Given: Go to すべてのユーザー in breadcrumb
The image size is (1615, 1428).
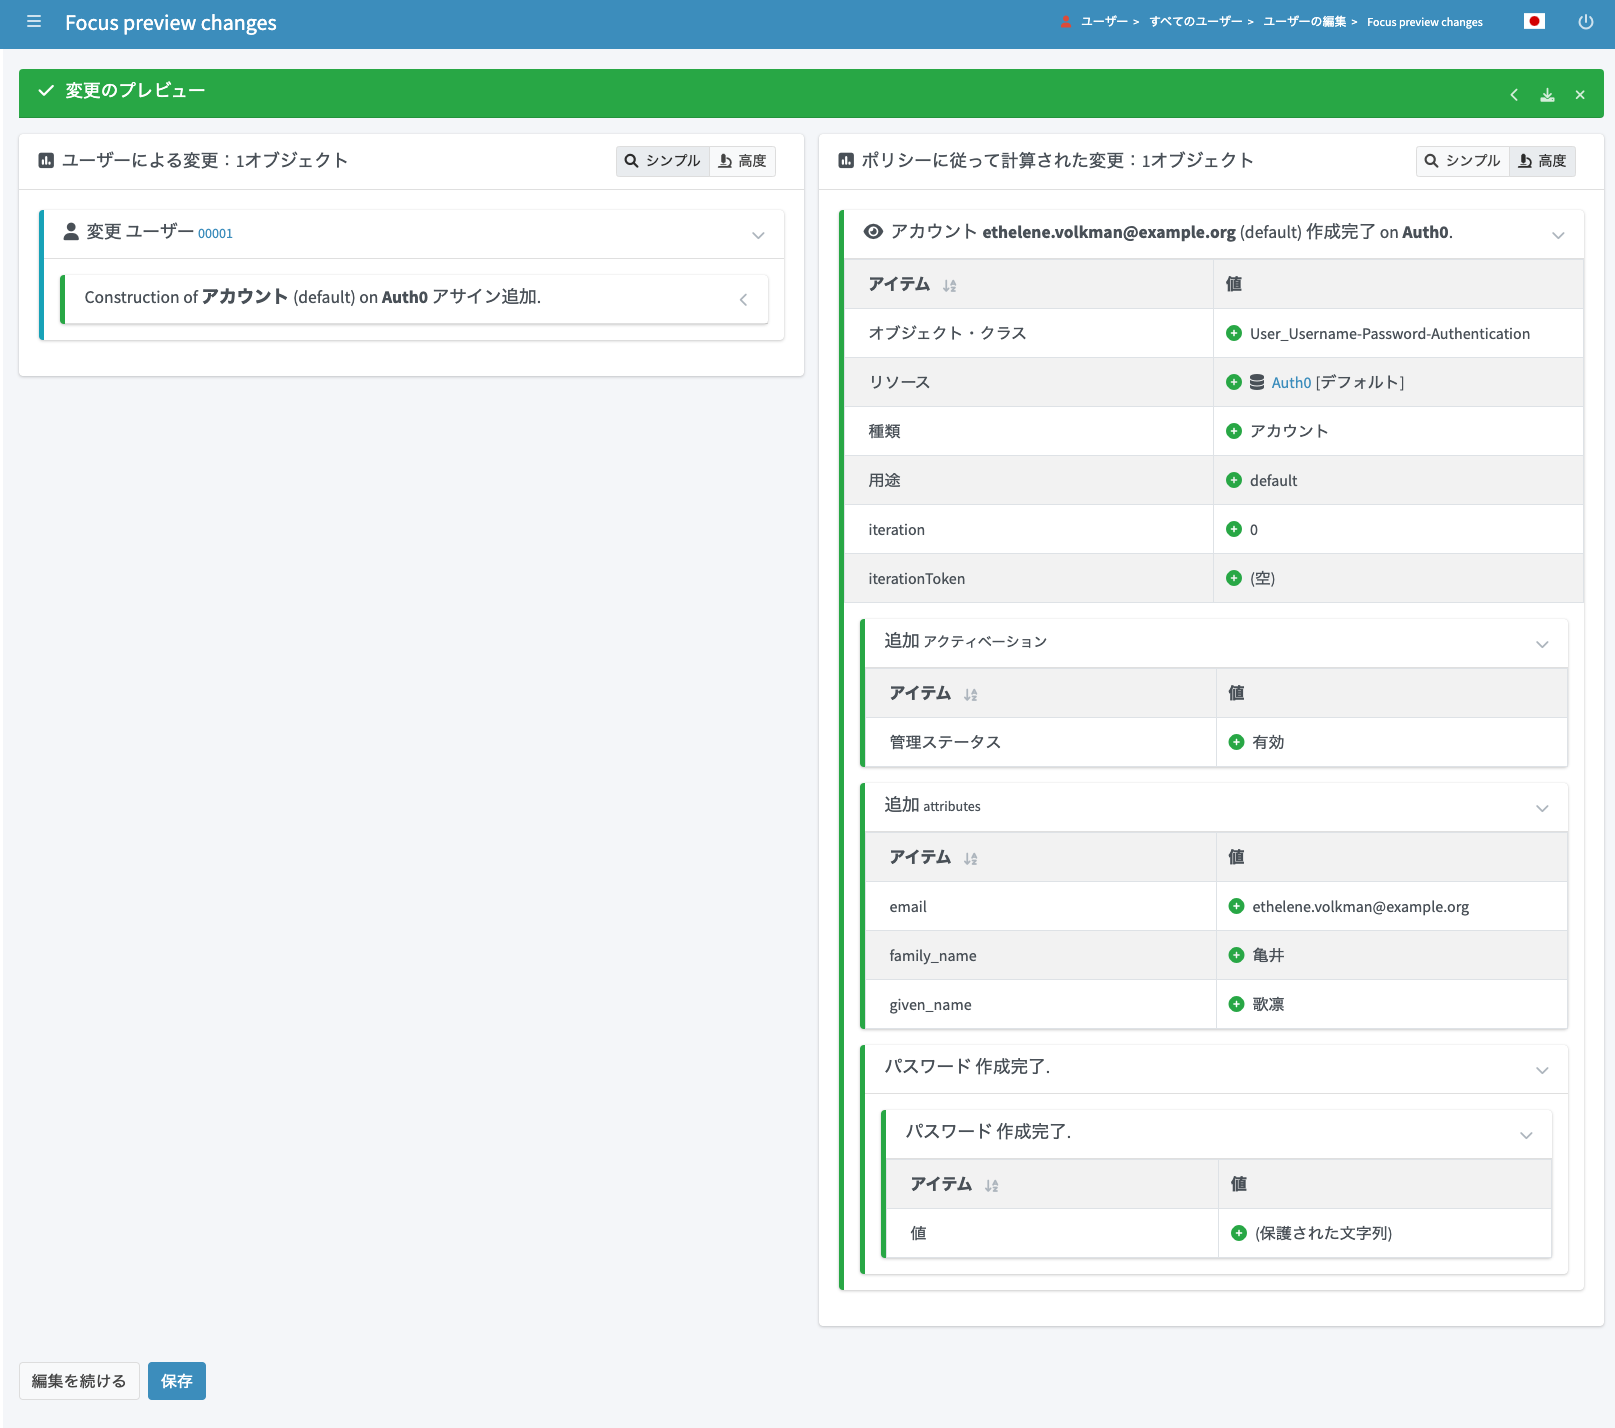Looking at the screenshot, I should tap(1196, 22).
